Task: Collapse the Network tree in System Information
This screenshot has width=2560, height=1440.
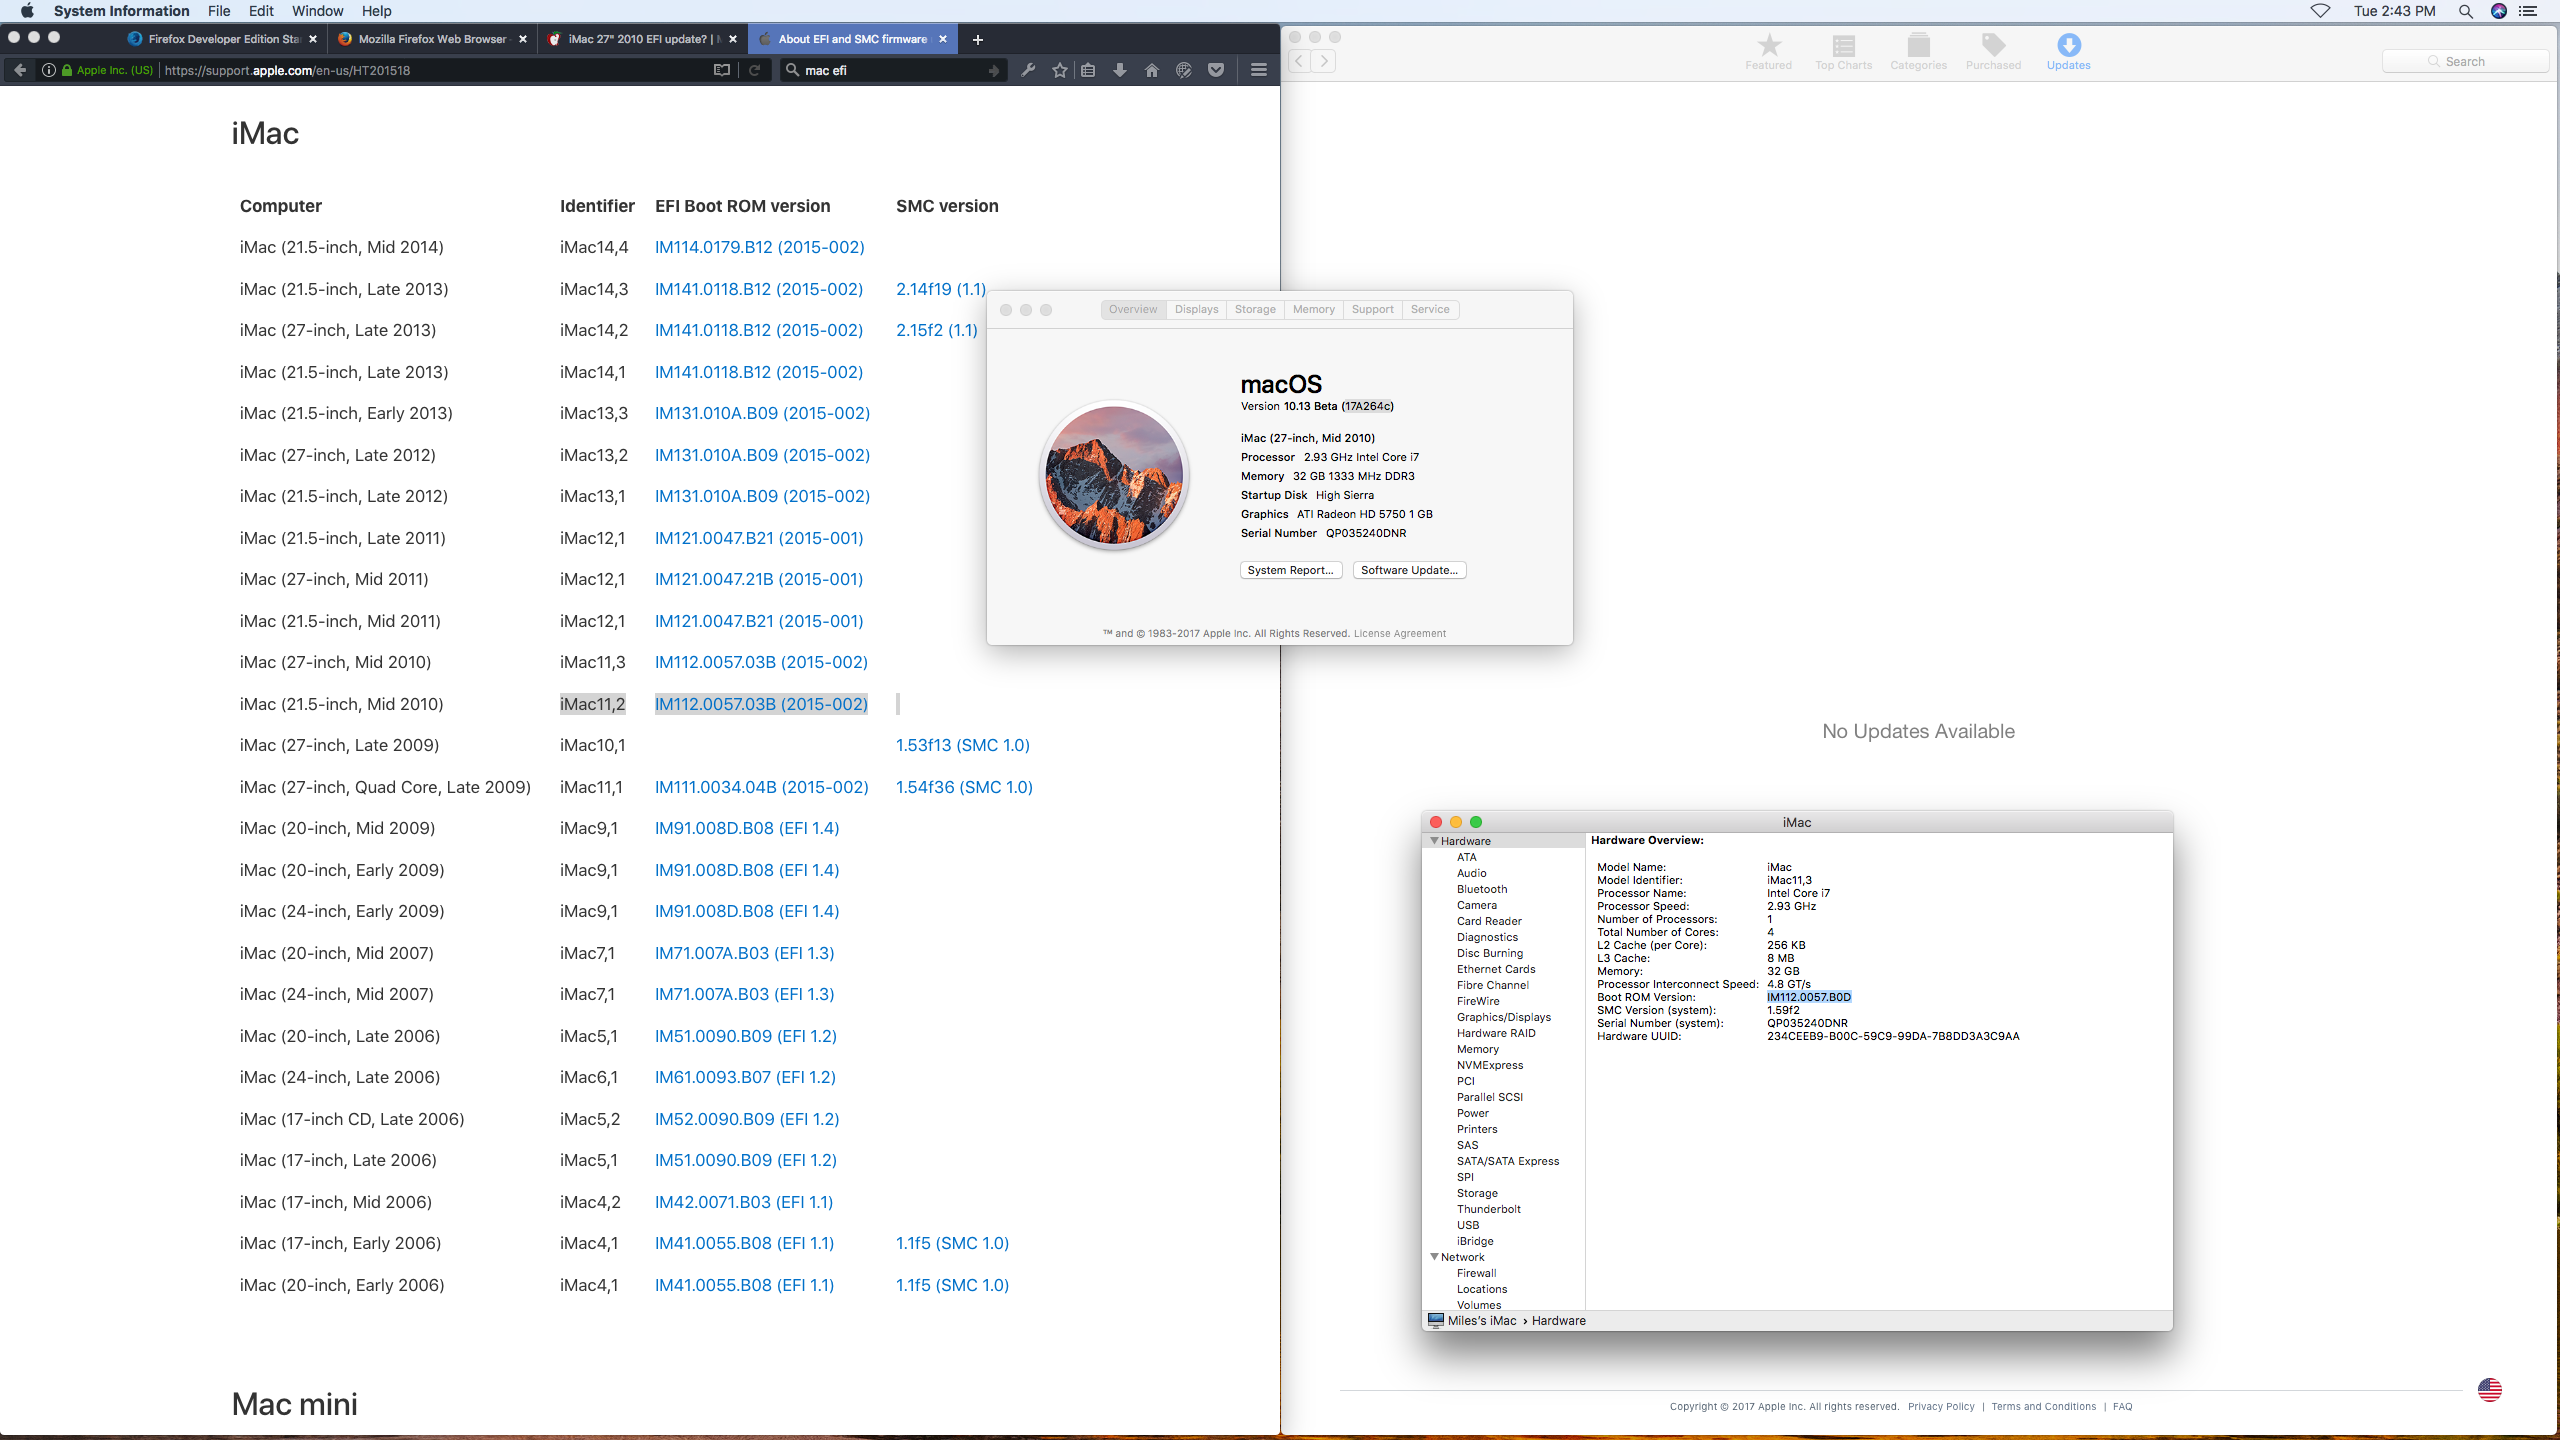Action: click(1435, 1257)
